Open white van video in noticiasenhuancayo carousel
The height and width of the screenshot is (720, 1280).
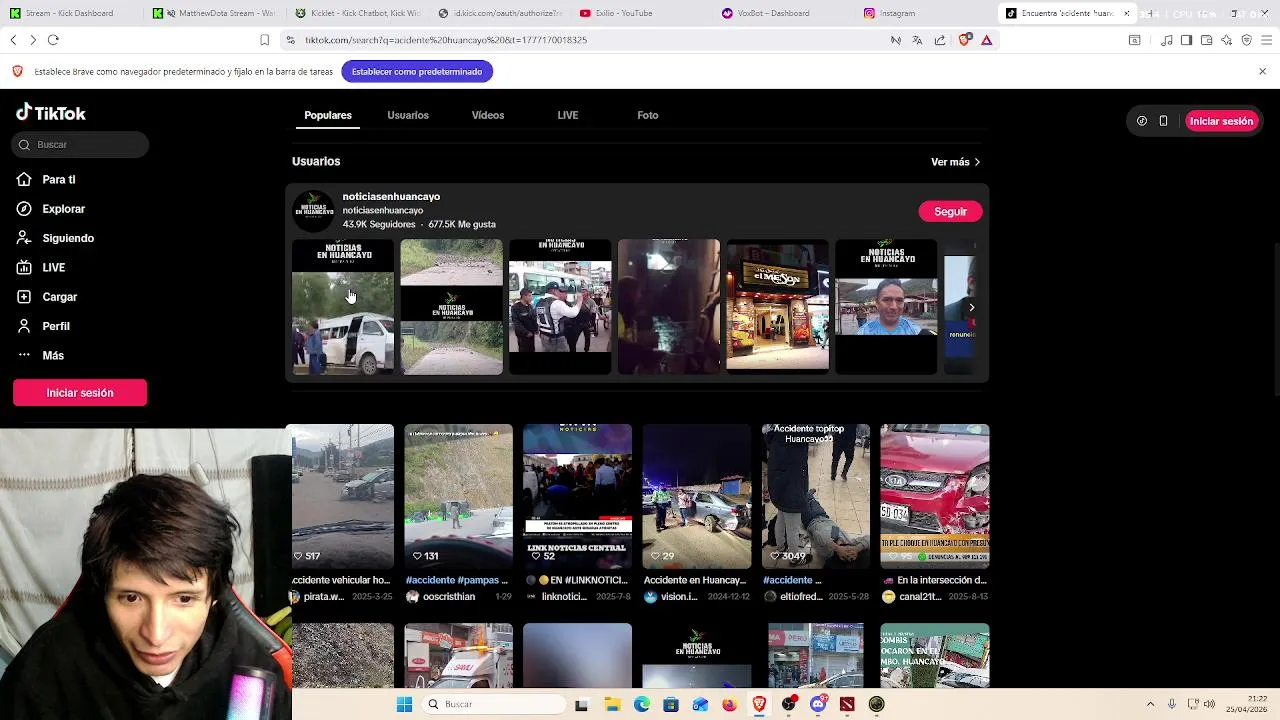point(343,307)
